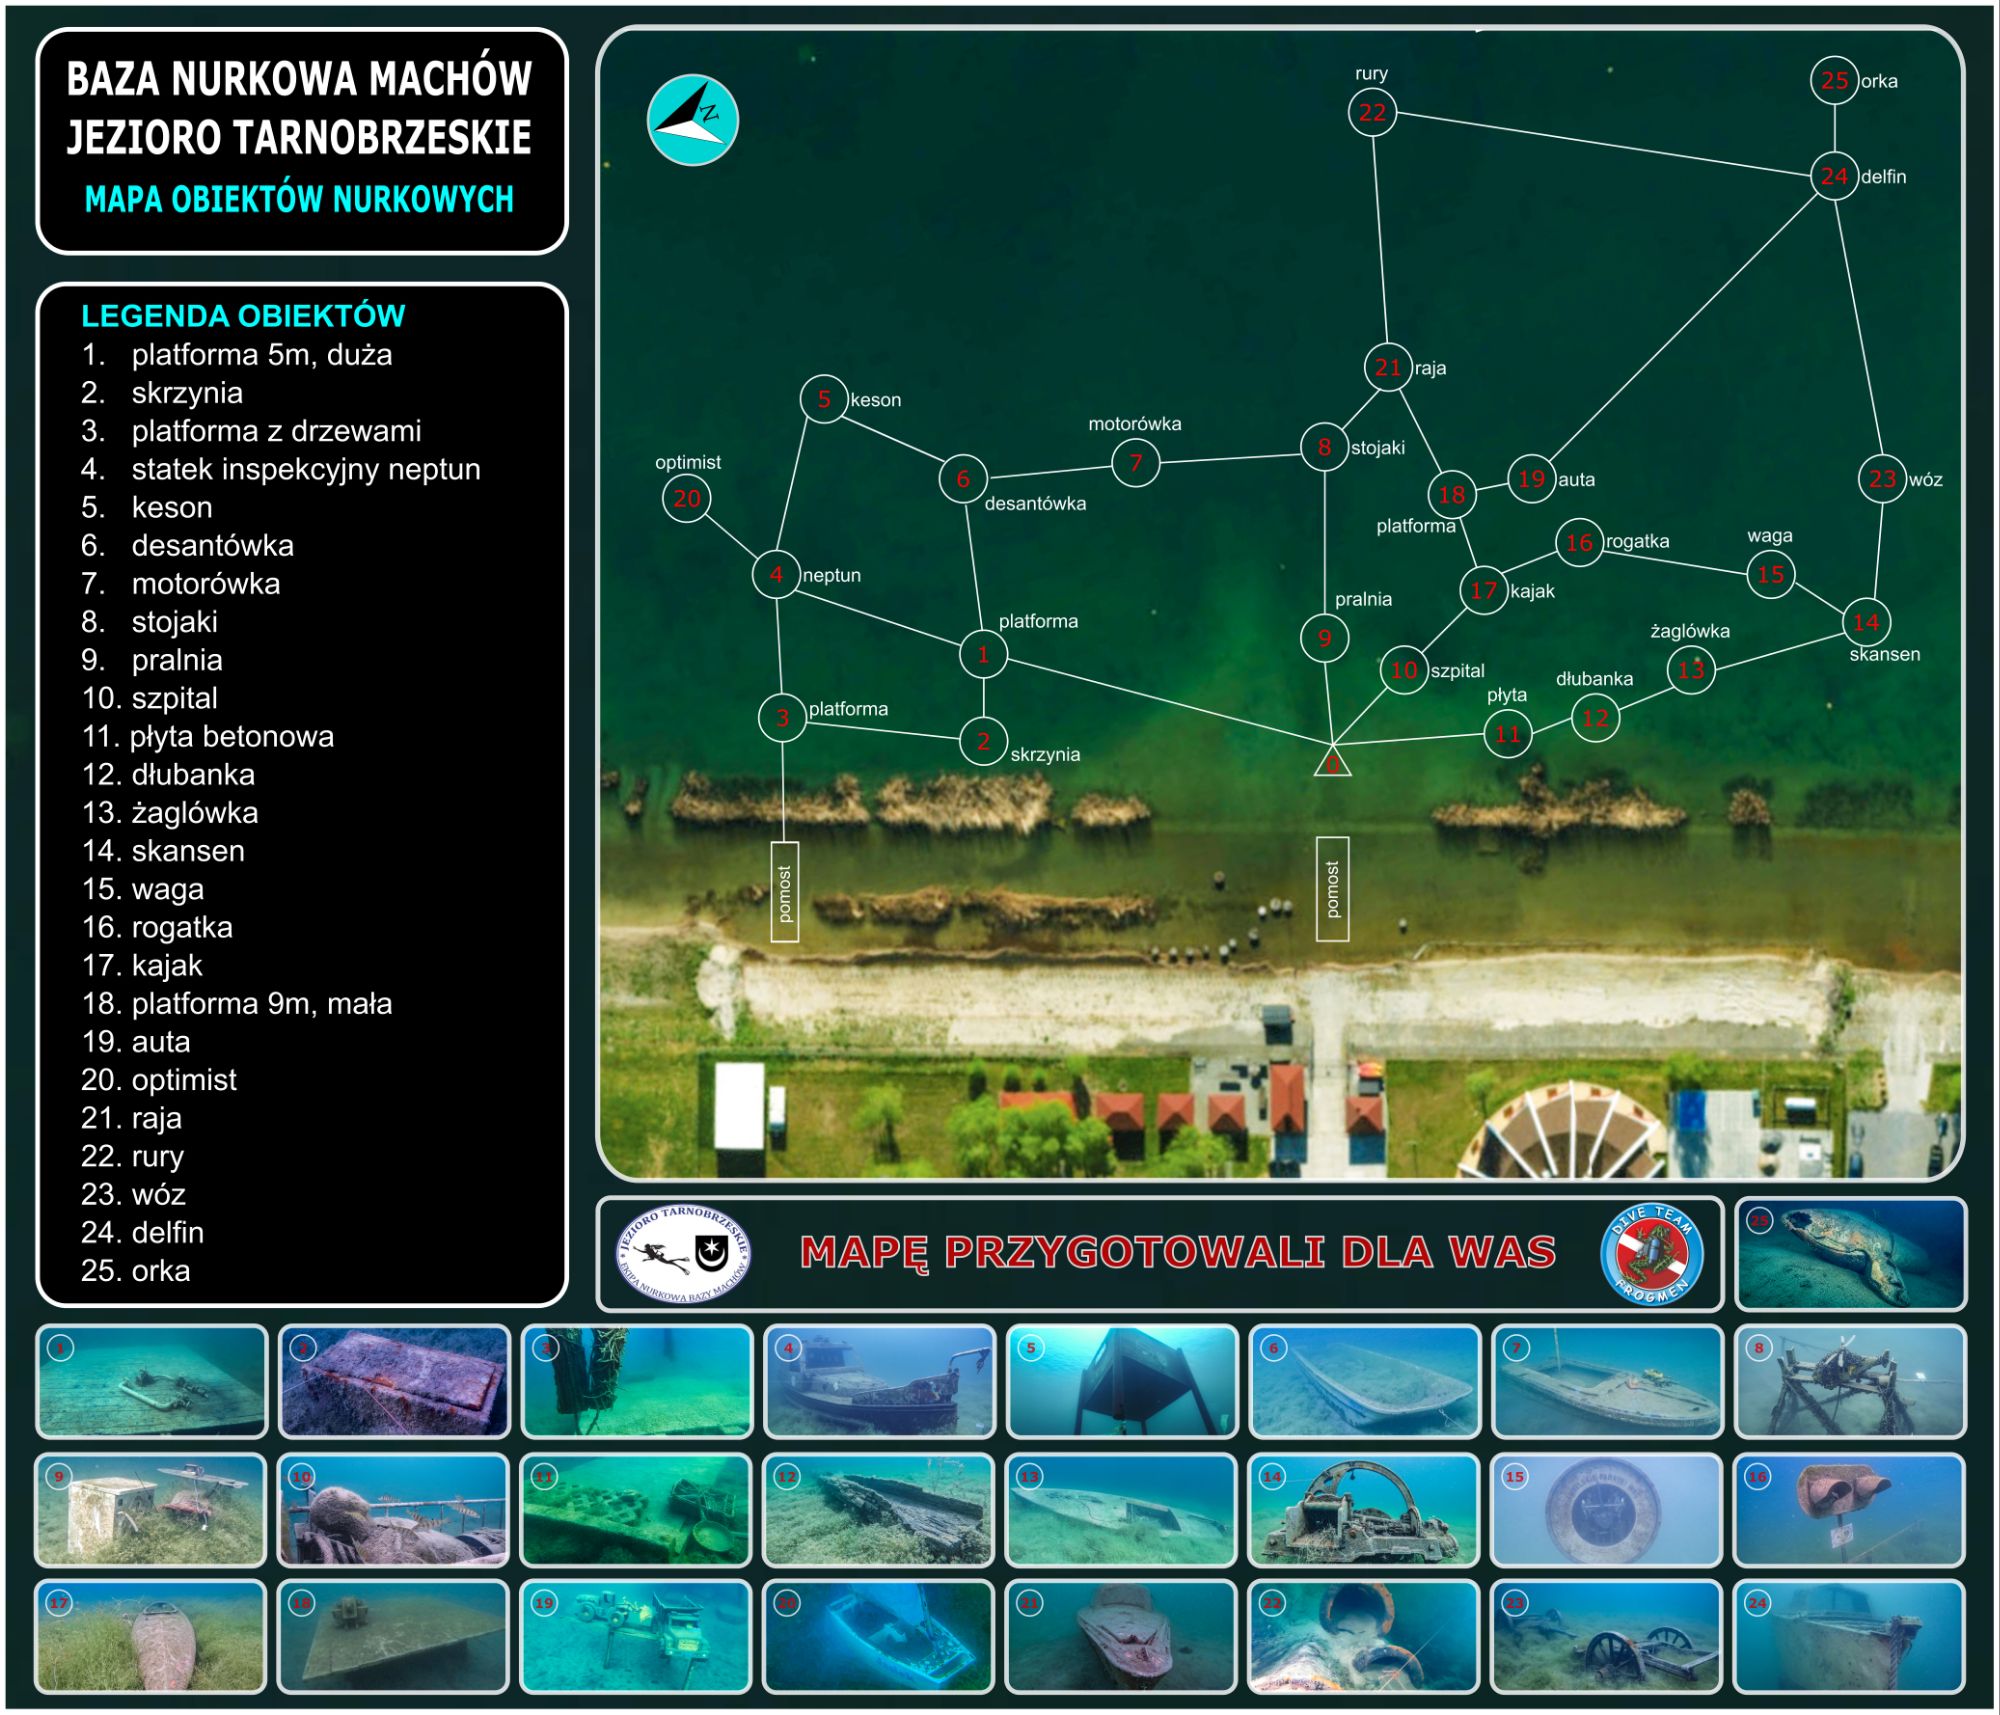Click map marker 23 wóz
The height and width of the screenshot is (1715, 2000).
tap(1882, 479)
